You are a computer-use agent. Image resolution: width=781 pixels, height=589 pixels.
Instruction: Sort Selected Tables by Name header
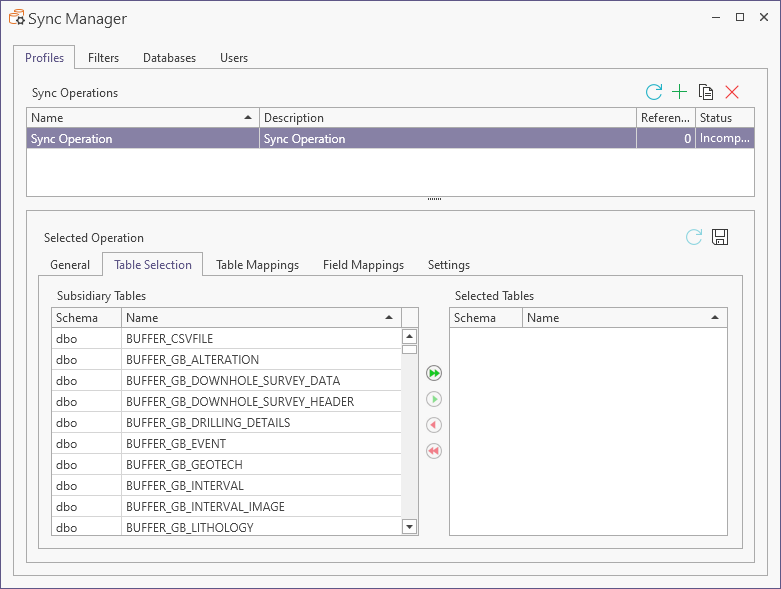(x=620, y=318)
